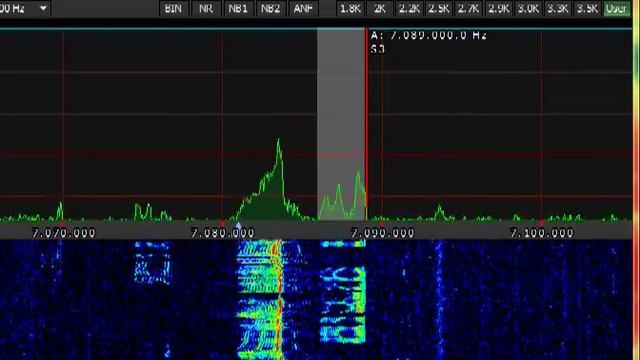The height and width of the screenshot is (360, 640).
Task: Select the User filter preset
Action: [616, 9]
